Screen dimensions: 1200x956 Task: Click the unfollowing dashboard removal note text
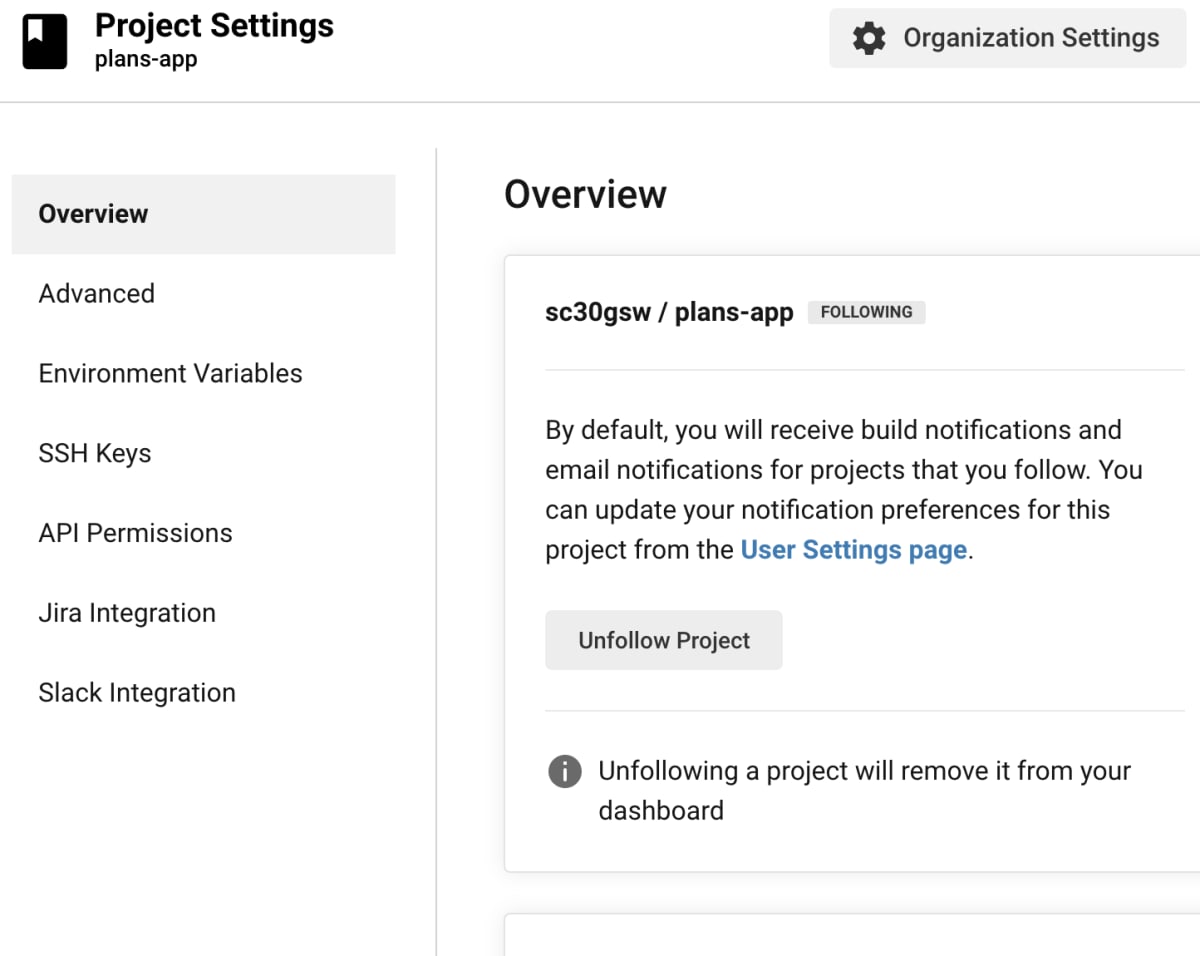(864, 790)
